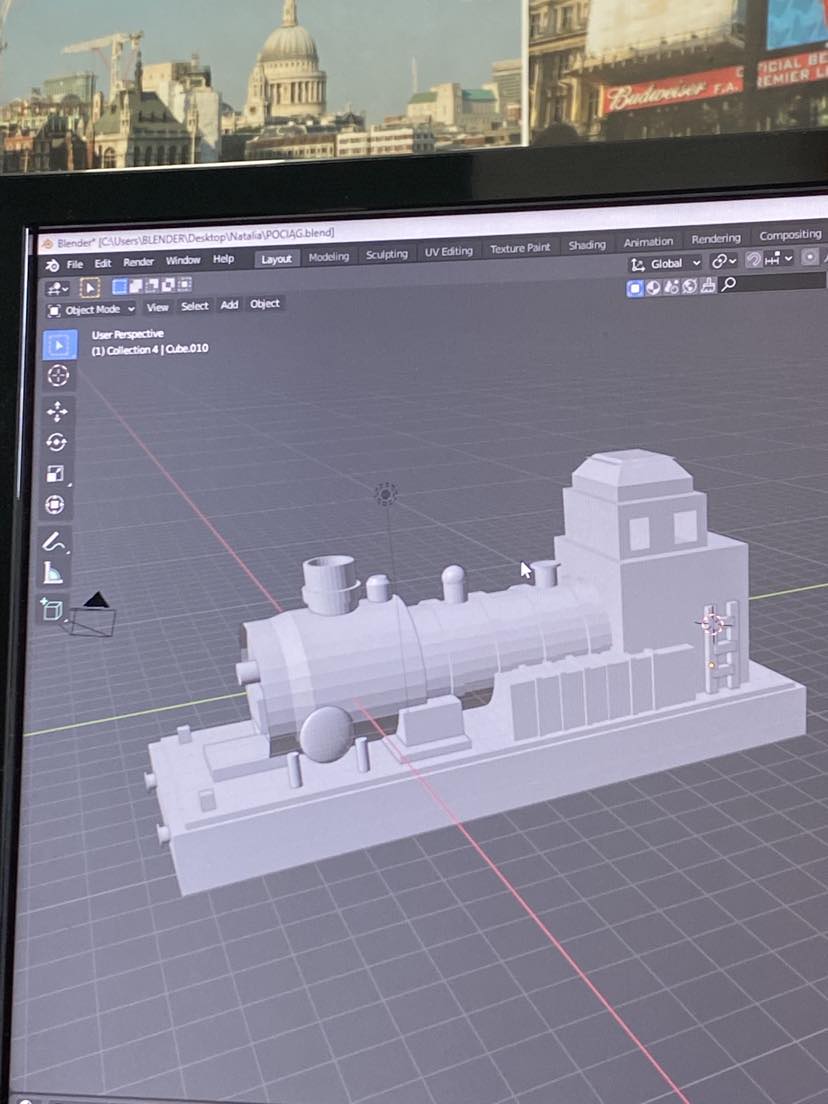Open the viewport View menu
This screenshot has width=828, height=1104.
click(157, 308)
